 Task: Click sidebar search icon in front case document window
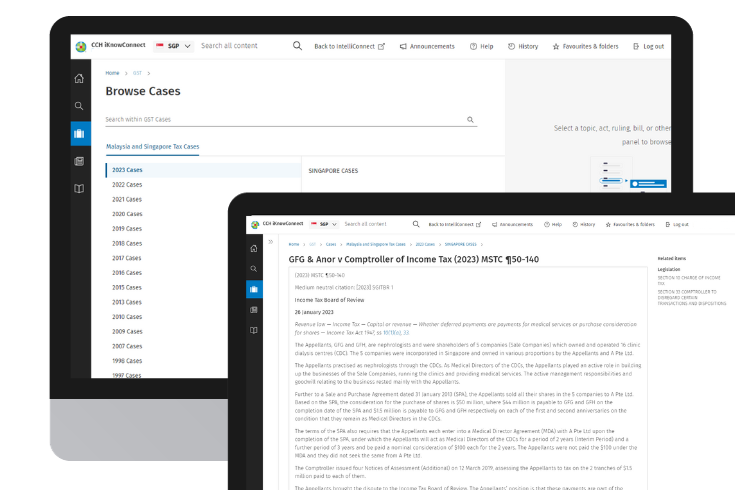coord(254,268)
